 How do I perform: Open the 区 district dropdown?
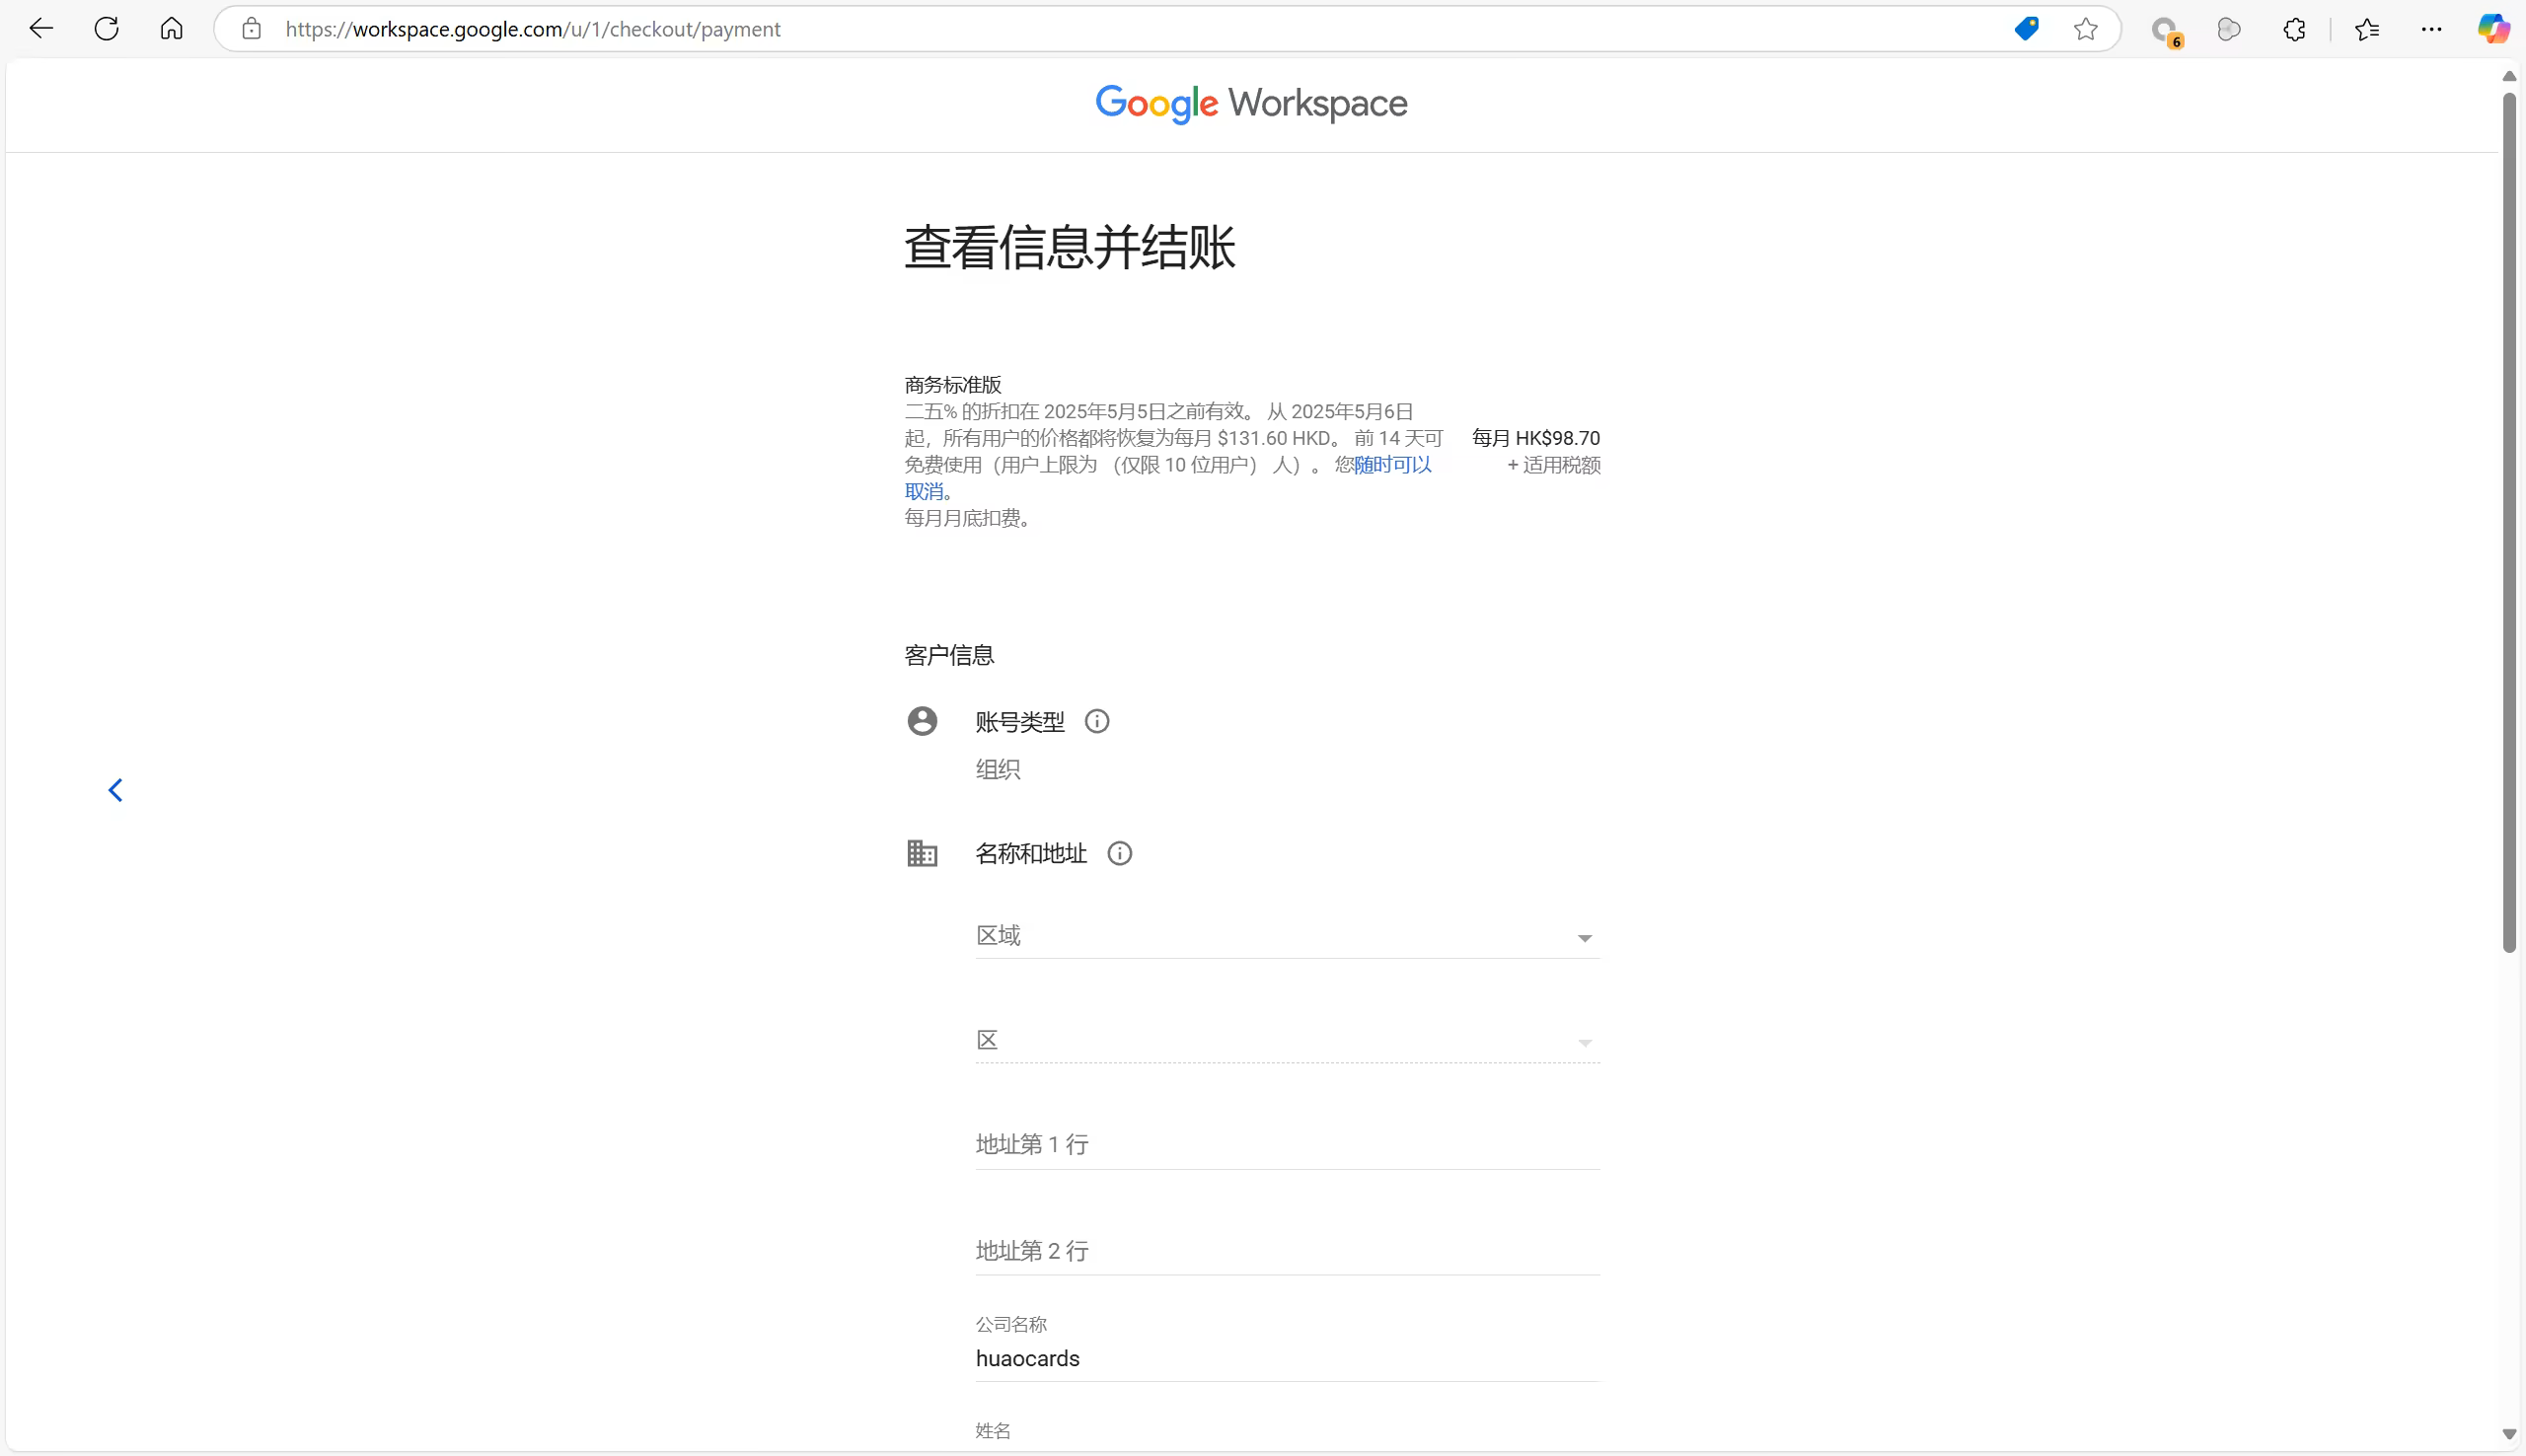1286,1042
